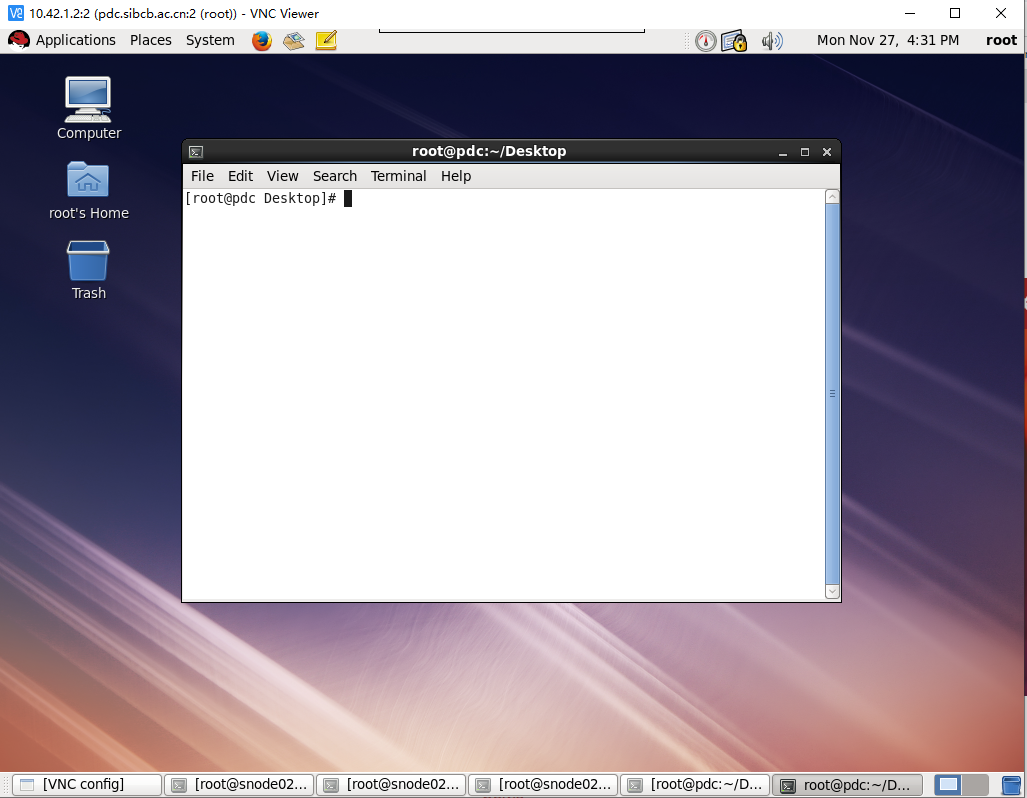
Task: Expand the System menu
Action: coord(210,40)
